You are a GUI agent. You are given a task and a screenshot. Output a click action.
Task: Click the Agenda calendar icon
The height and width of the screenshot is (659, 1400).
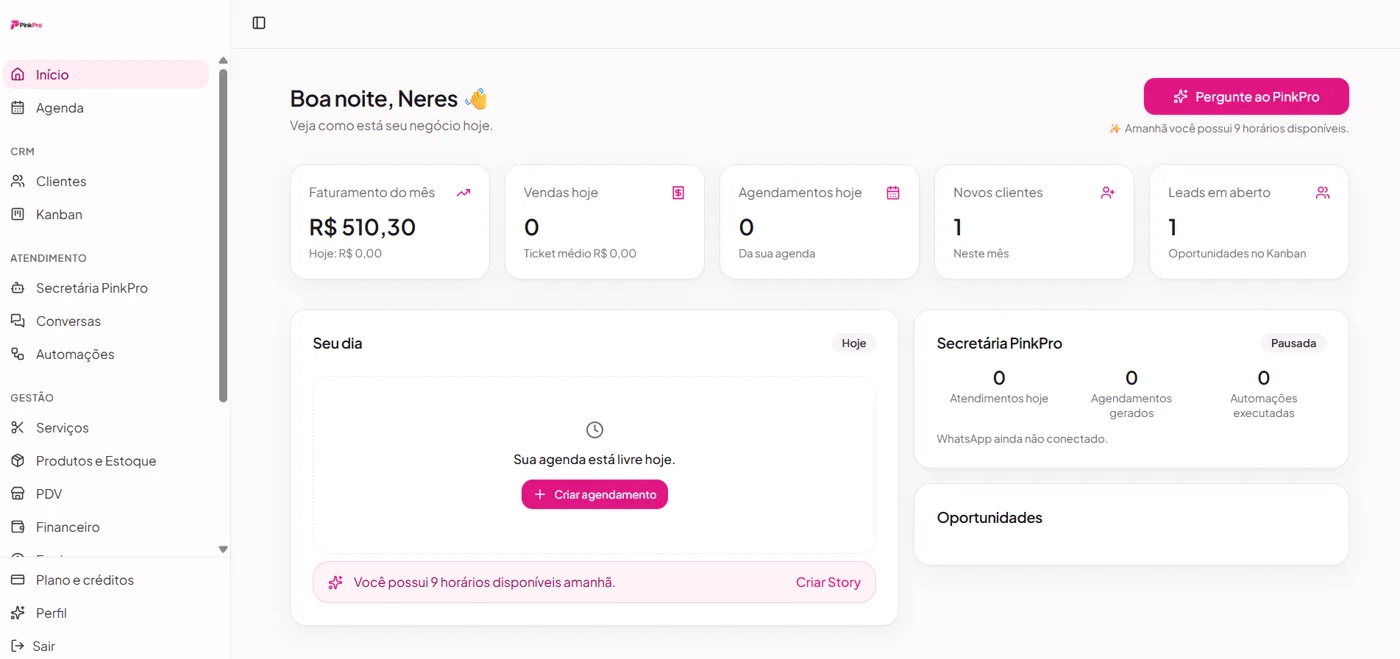(17, 107)
